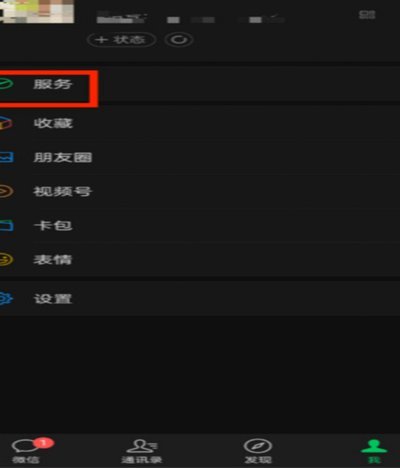
Task: Open the 视频号 menu entry
Action: pos(200,191)
